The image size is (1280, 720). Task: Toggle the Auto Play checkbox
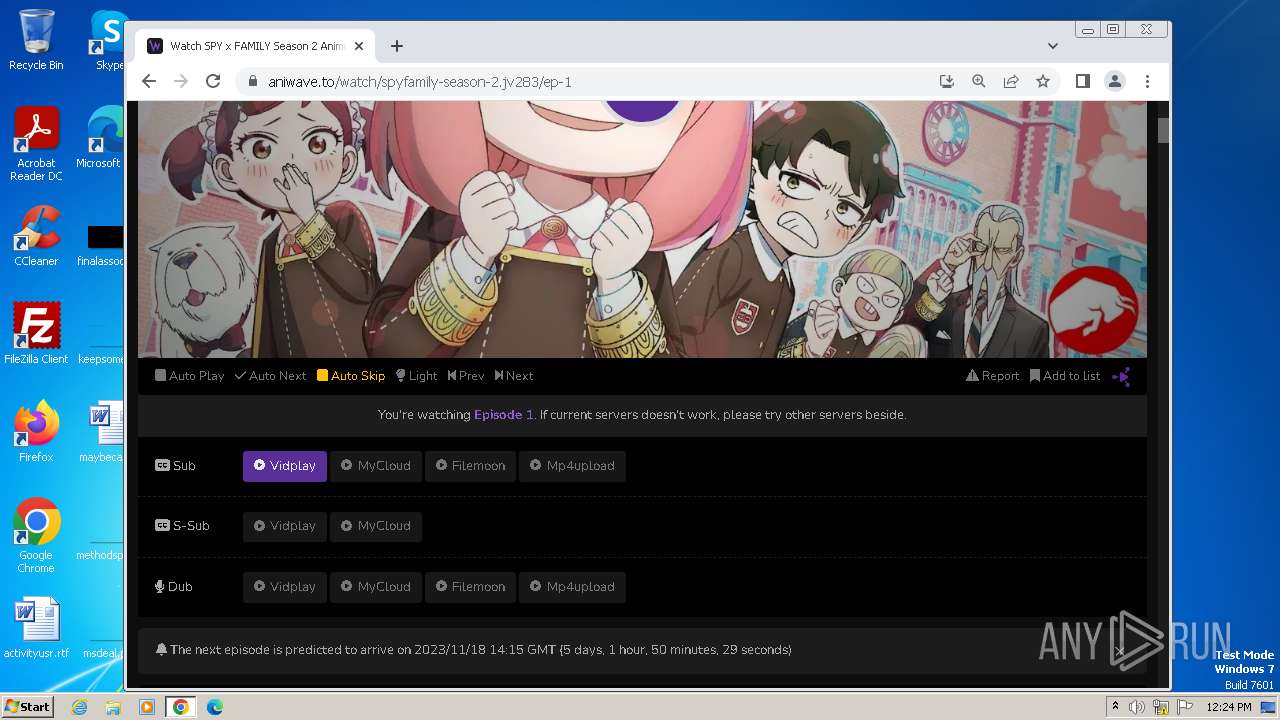click(189, 376)
